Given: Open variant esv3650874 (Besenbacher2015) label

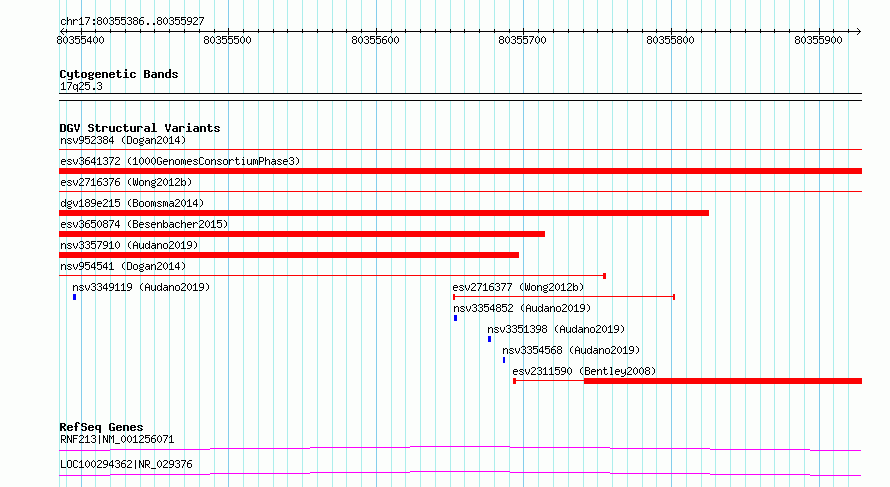Looking at the screenshot, I should 144,224.
